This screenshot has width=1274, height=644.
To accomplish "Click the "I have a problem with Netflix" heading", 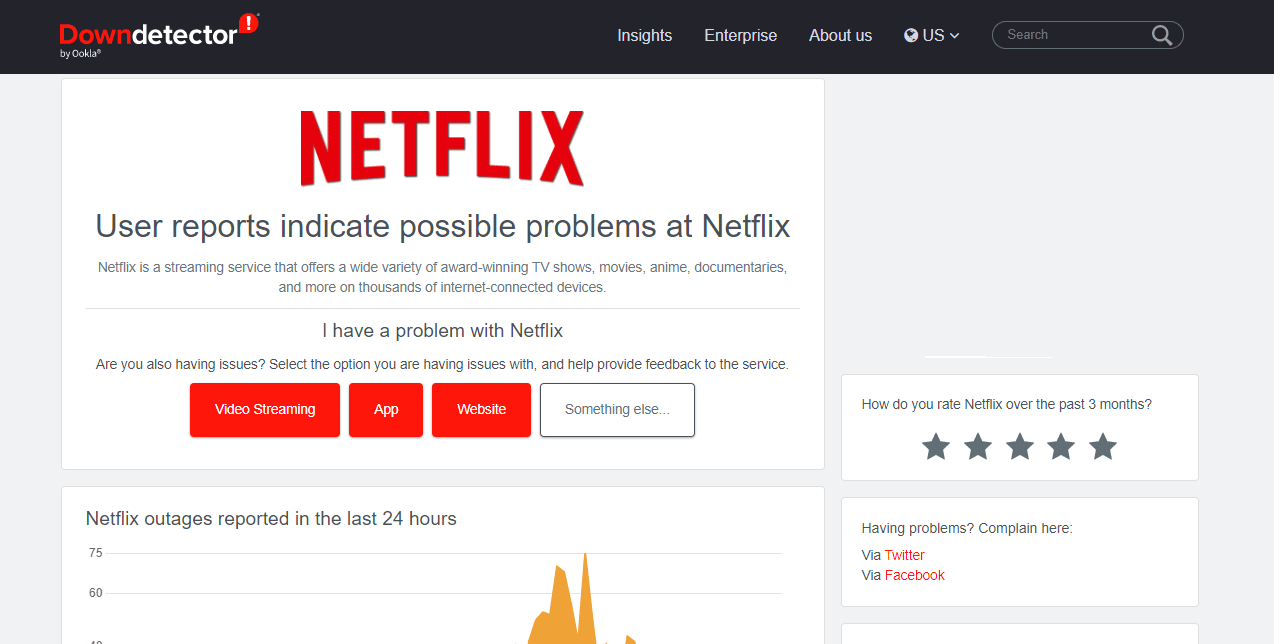I will click(x=443, y=330).
